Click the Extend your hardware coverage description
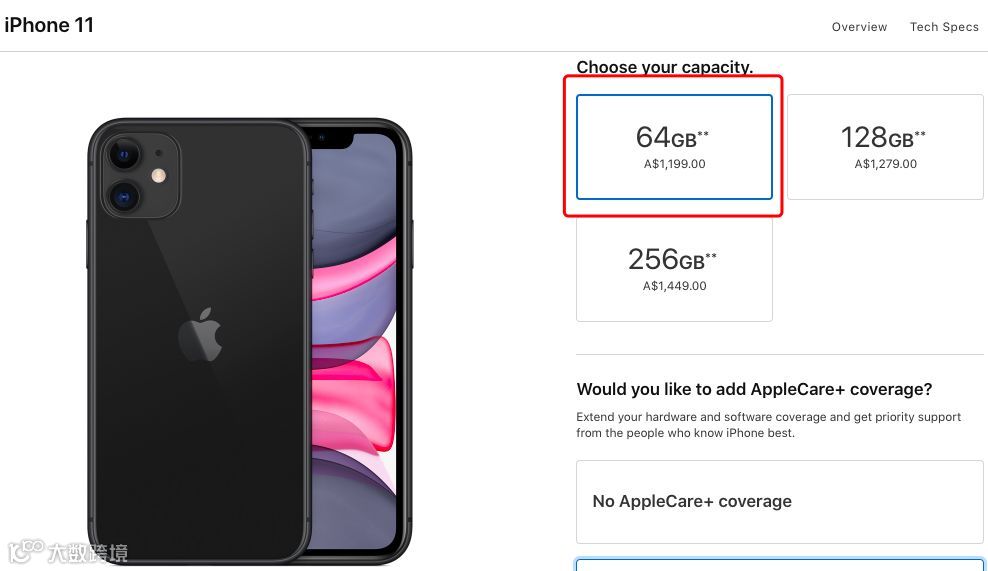The height and width of the screenshot is (571, 988). (769, 425)
